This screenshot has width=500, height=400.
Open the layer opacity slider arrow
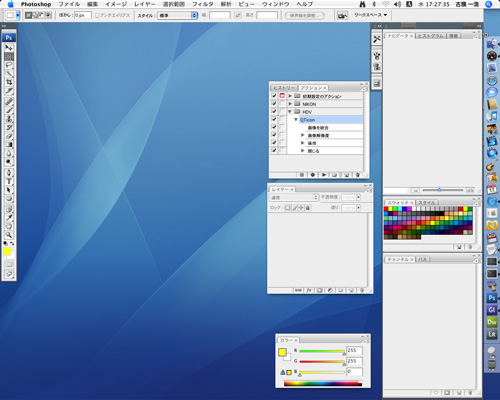358,197
